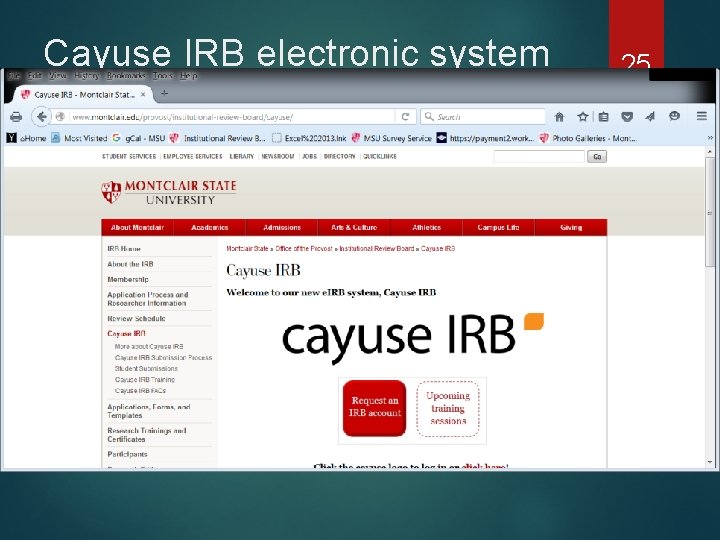Screen dimensions: 720x540
Task: Open the chat smiley face icon
Action: [x=674, y=116]
